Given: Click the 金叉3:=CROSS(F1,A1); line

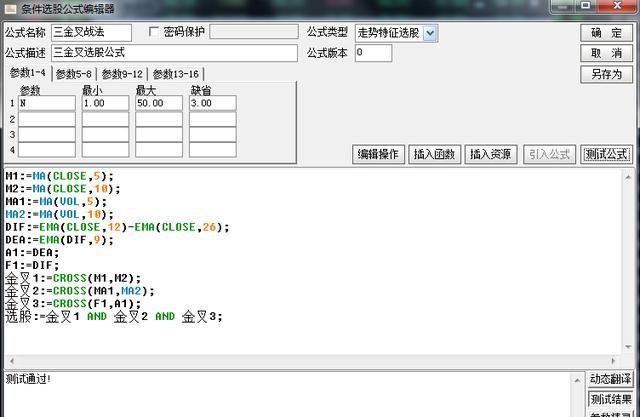Looking at the screenshot, I should 73,304.
